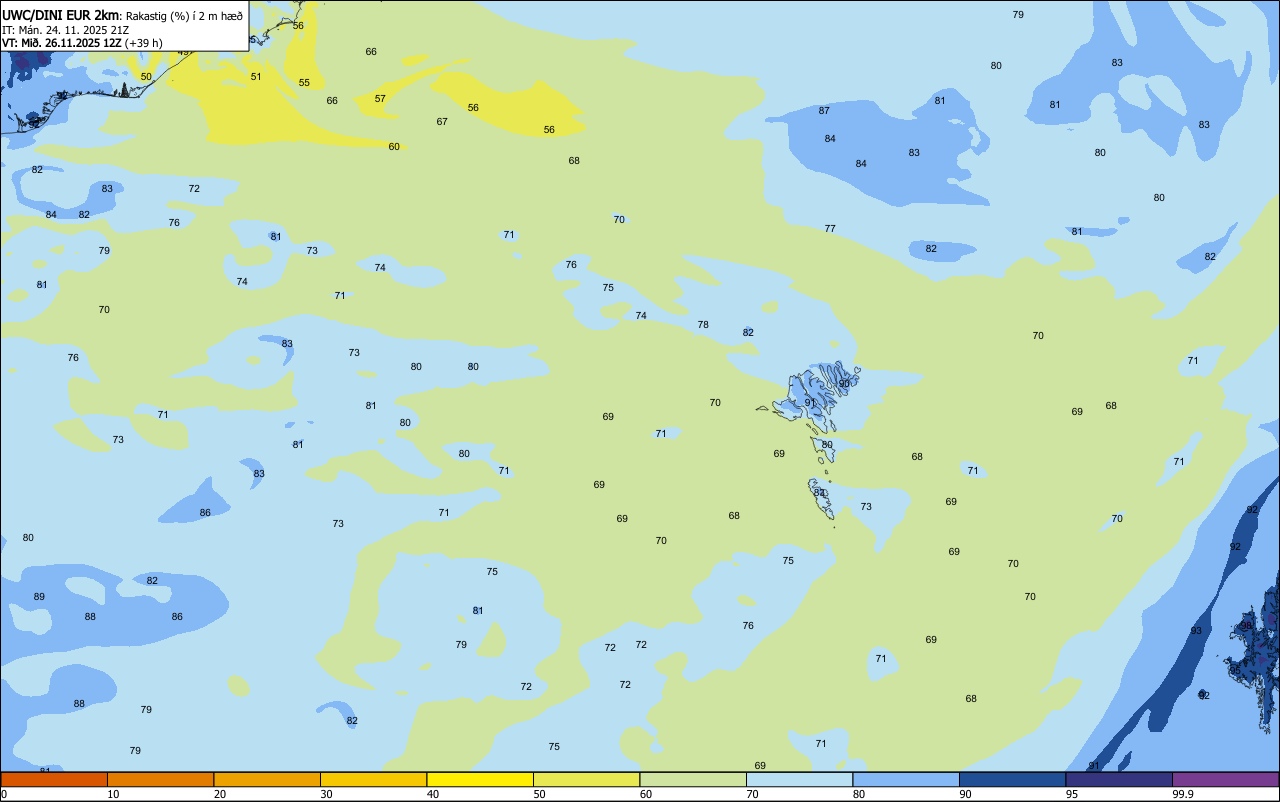Click the title 'UWC/DINI EUR 2km'
This screenshot has width=1280, height=802.
(x=60, y=15)
